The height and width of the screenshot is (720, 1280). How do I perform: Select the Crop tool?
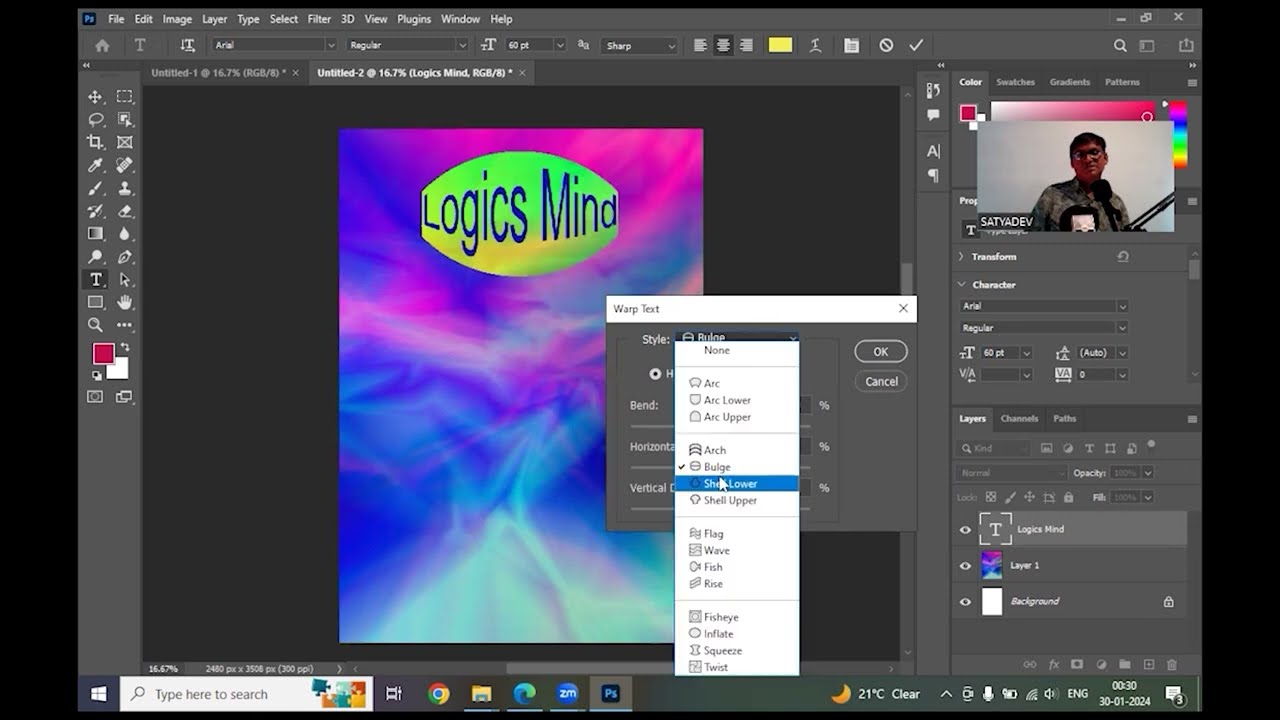point(95,143)
